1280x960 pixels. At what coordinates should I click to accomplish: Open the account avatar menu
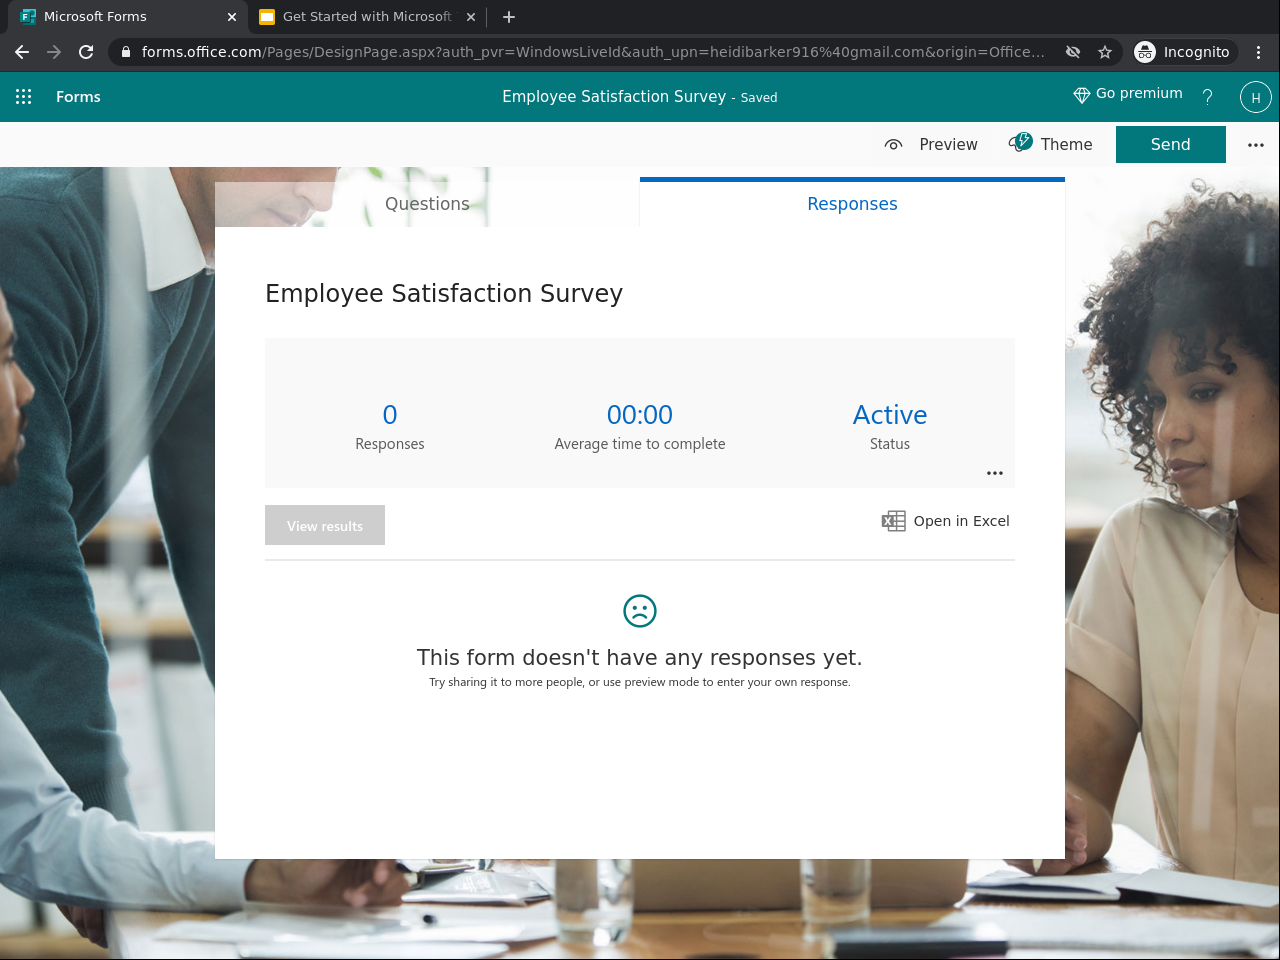coord(1255,97)
